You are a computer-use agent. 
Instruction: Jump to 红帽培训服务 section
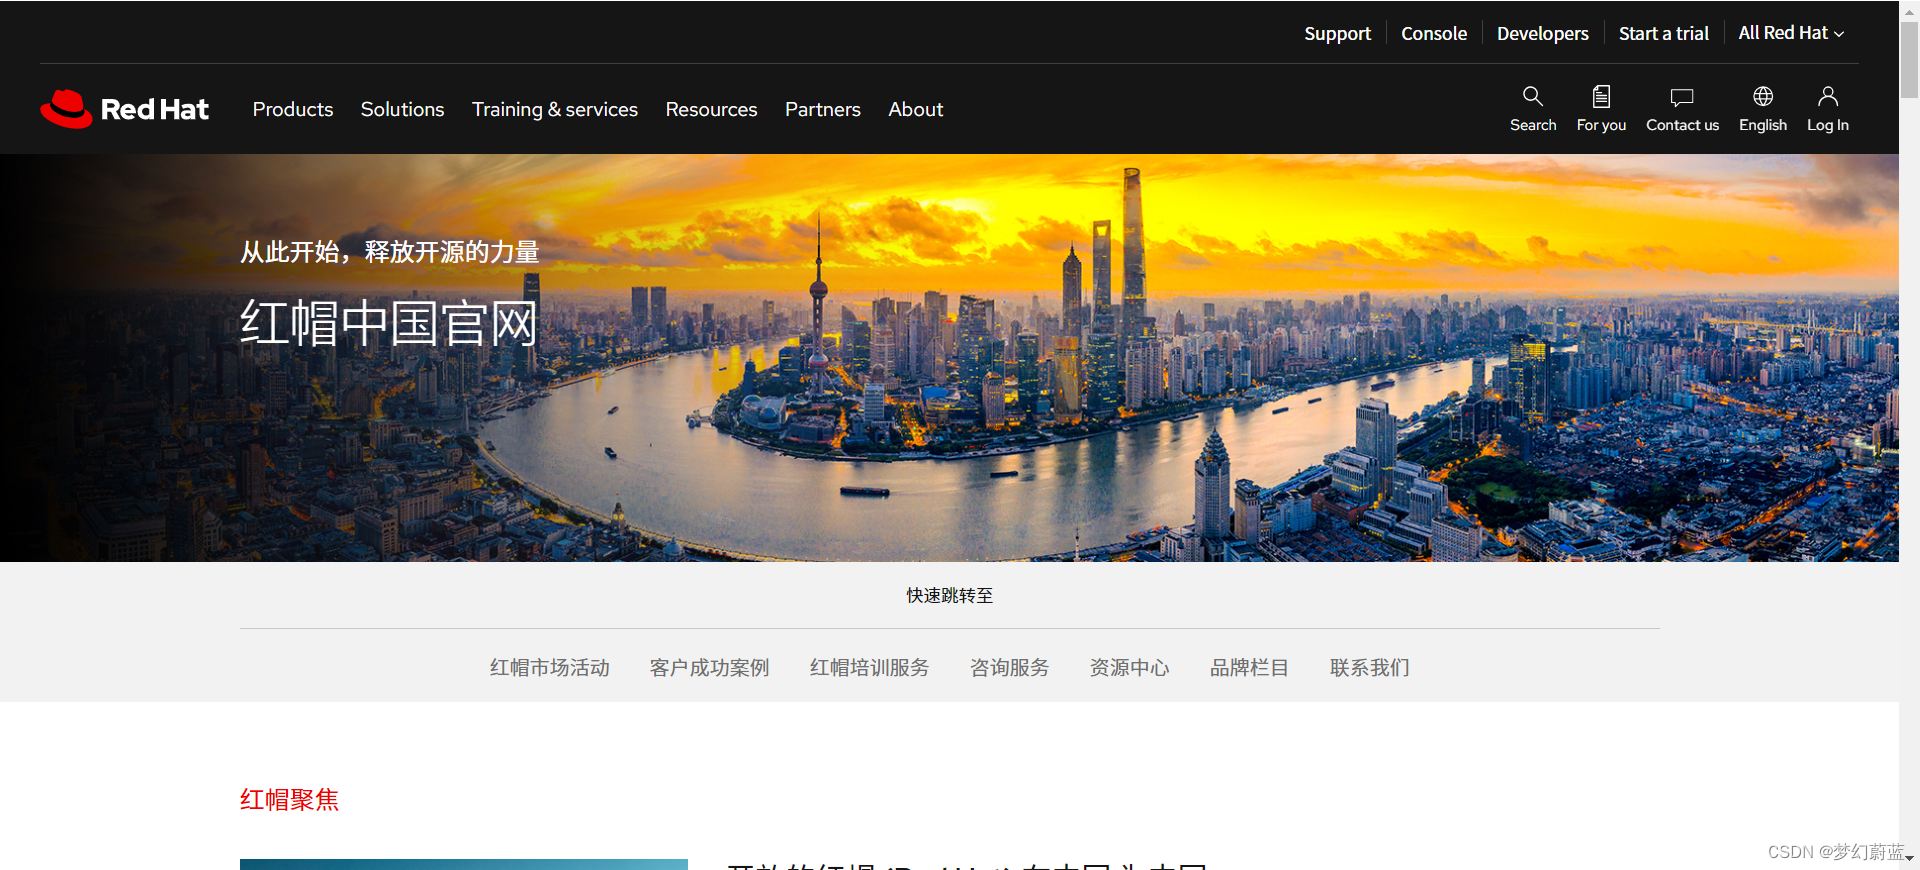[x=870, y=667]
